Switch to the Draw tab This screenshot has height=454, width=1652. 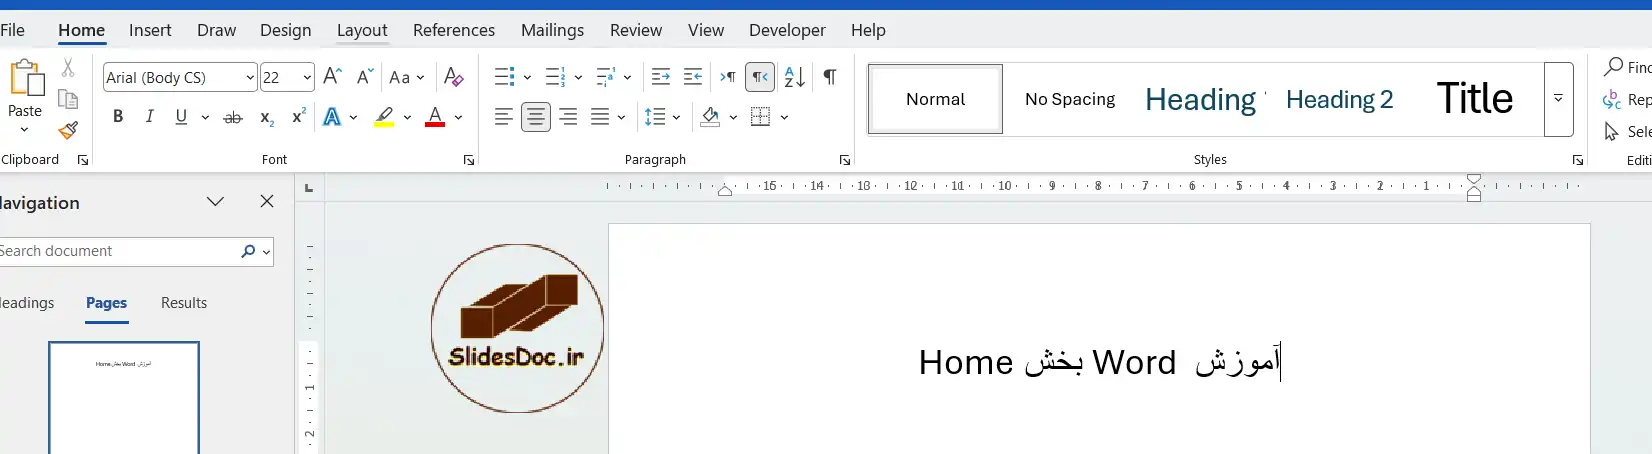(216, 30)
